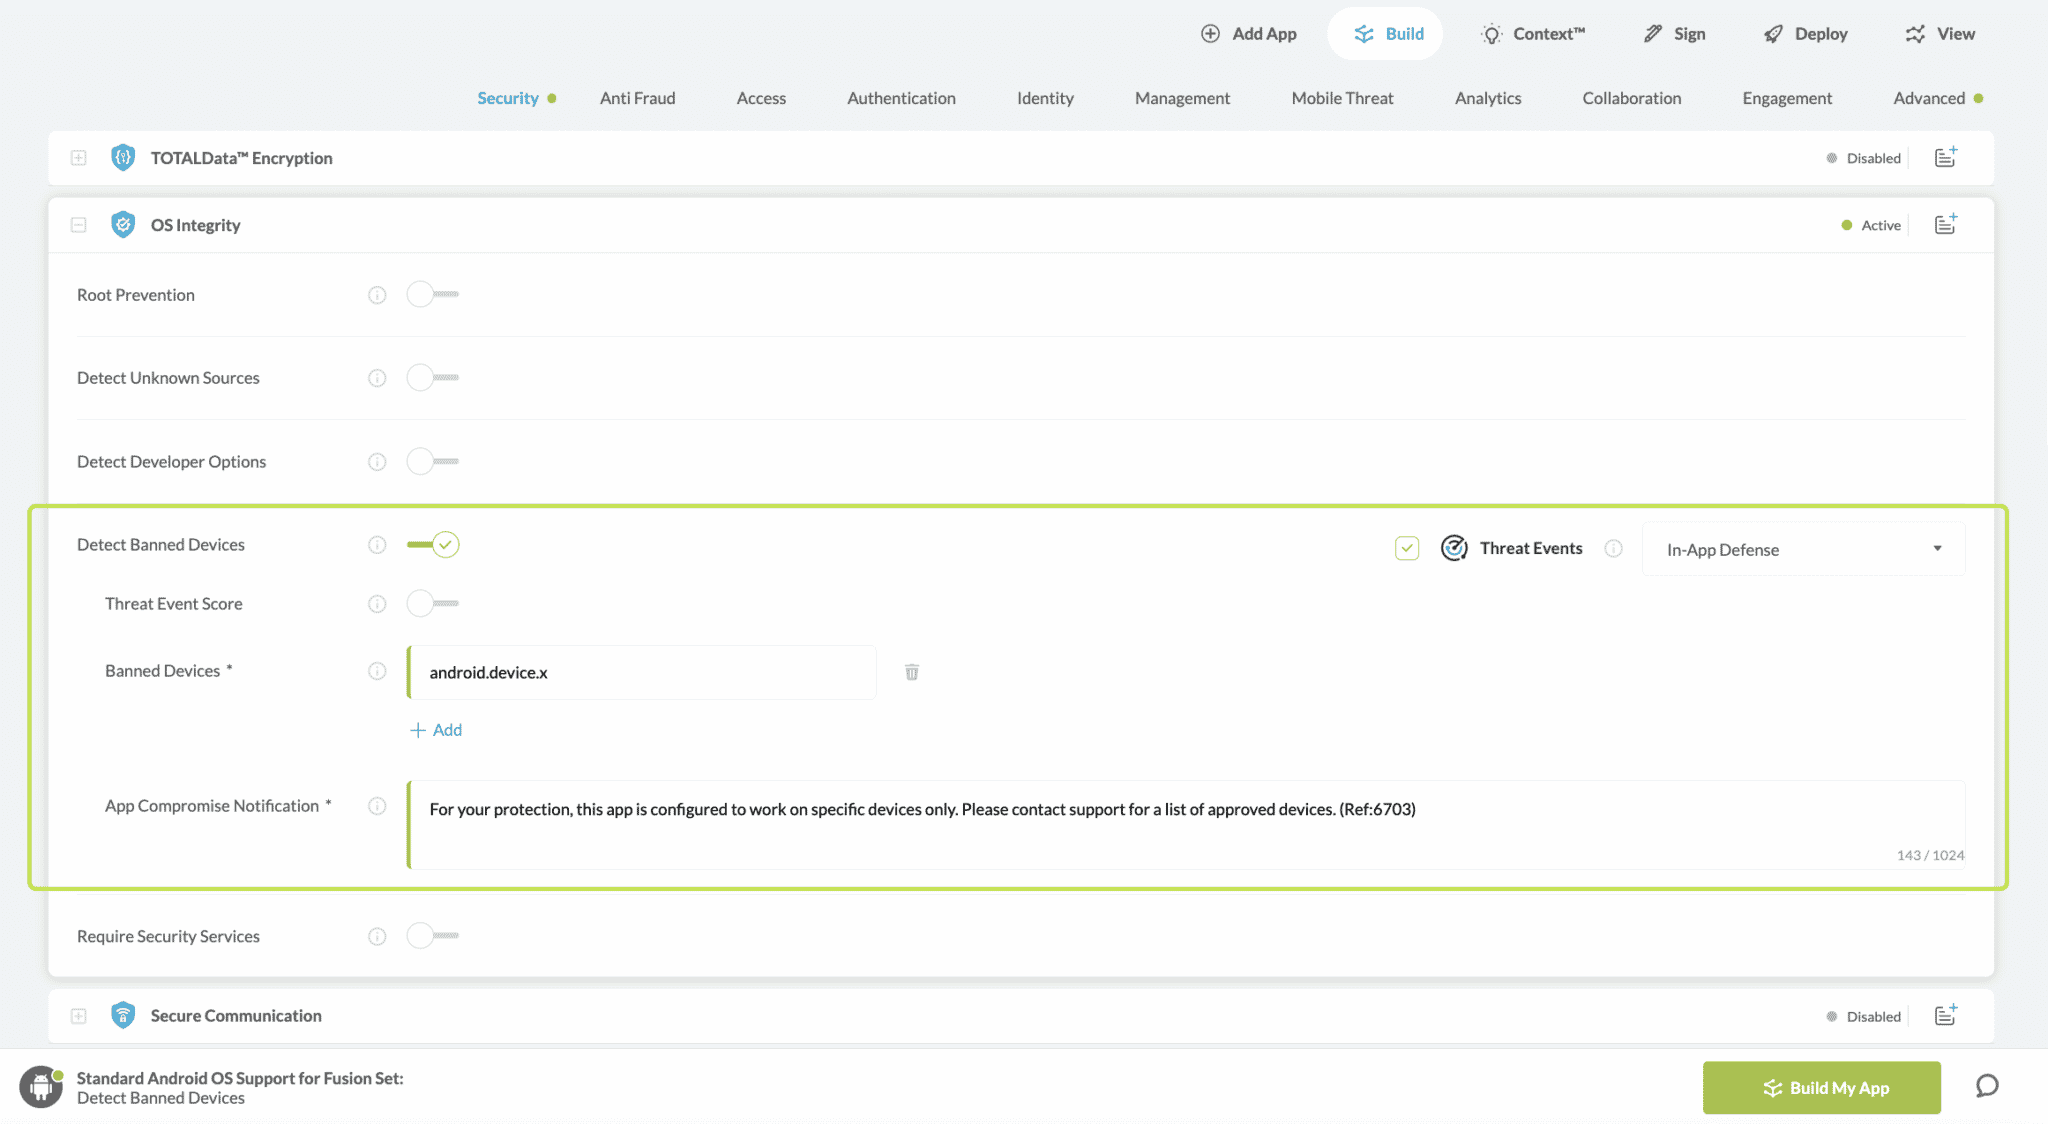2048x1124 pixels.
Task: Open the Mobile Threat tab
Action: click(x=1342, y=98)
